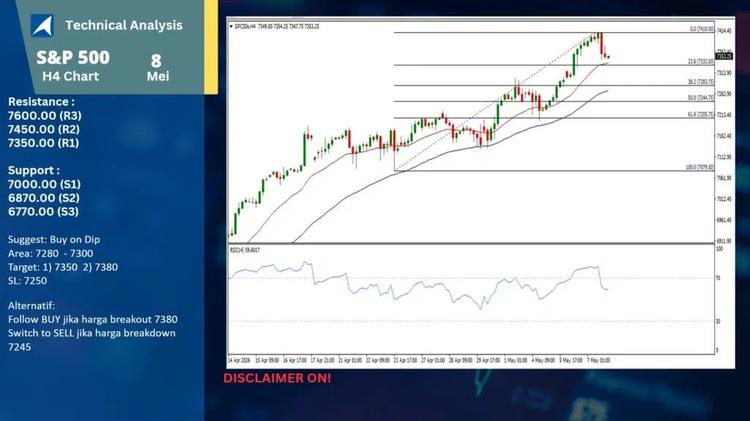Click the '1 May 01:00' time axis label
This screenshot has height=421, width=750.
pos(516,360)
